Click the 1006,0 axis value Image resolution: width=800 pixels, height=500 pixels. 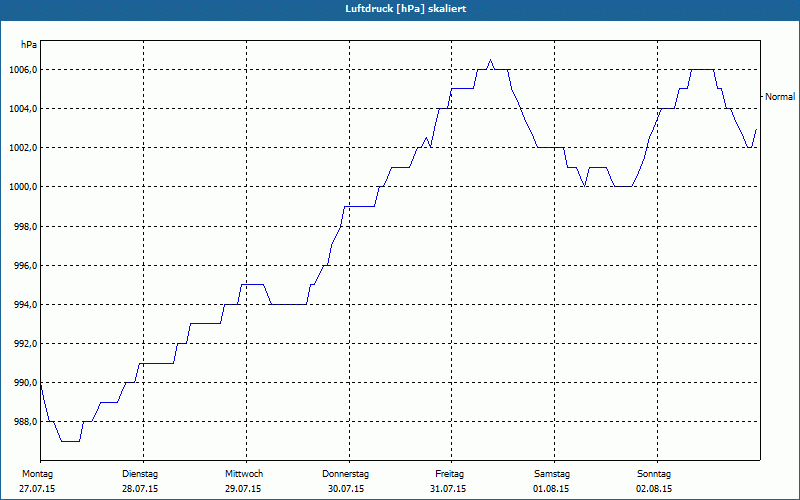click(x=23, y=69)
